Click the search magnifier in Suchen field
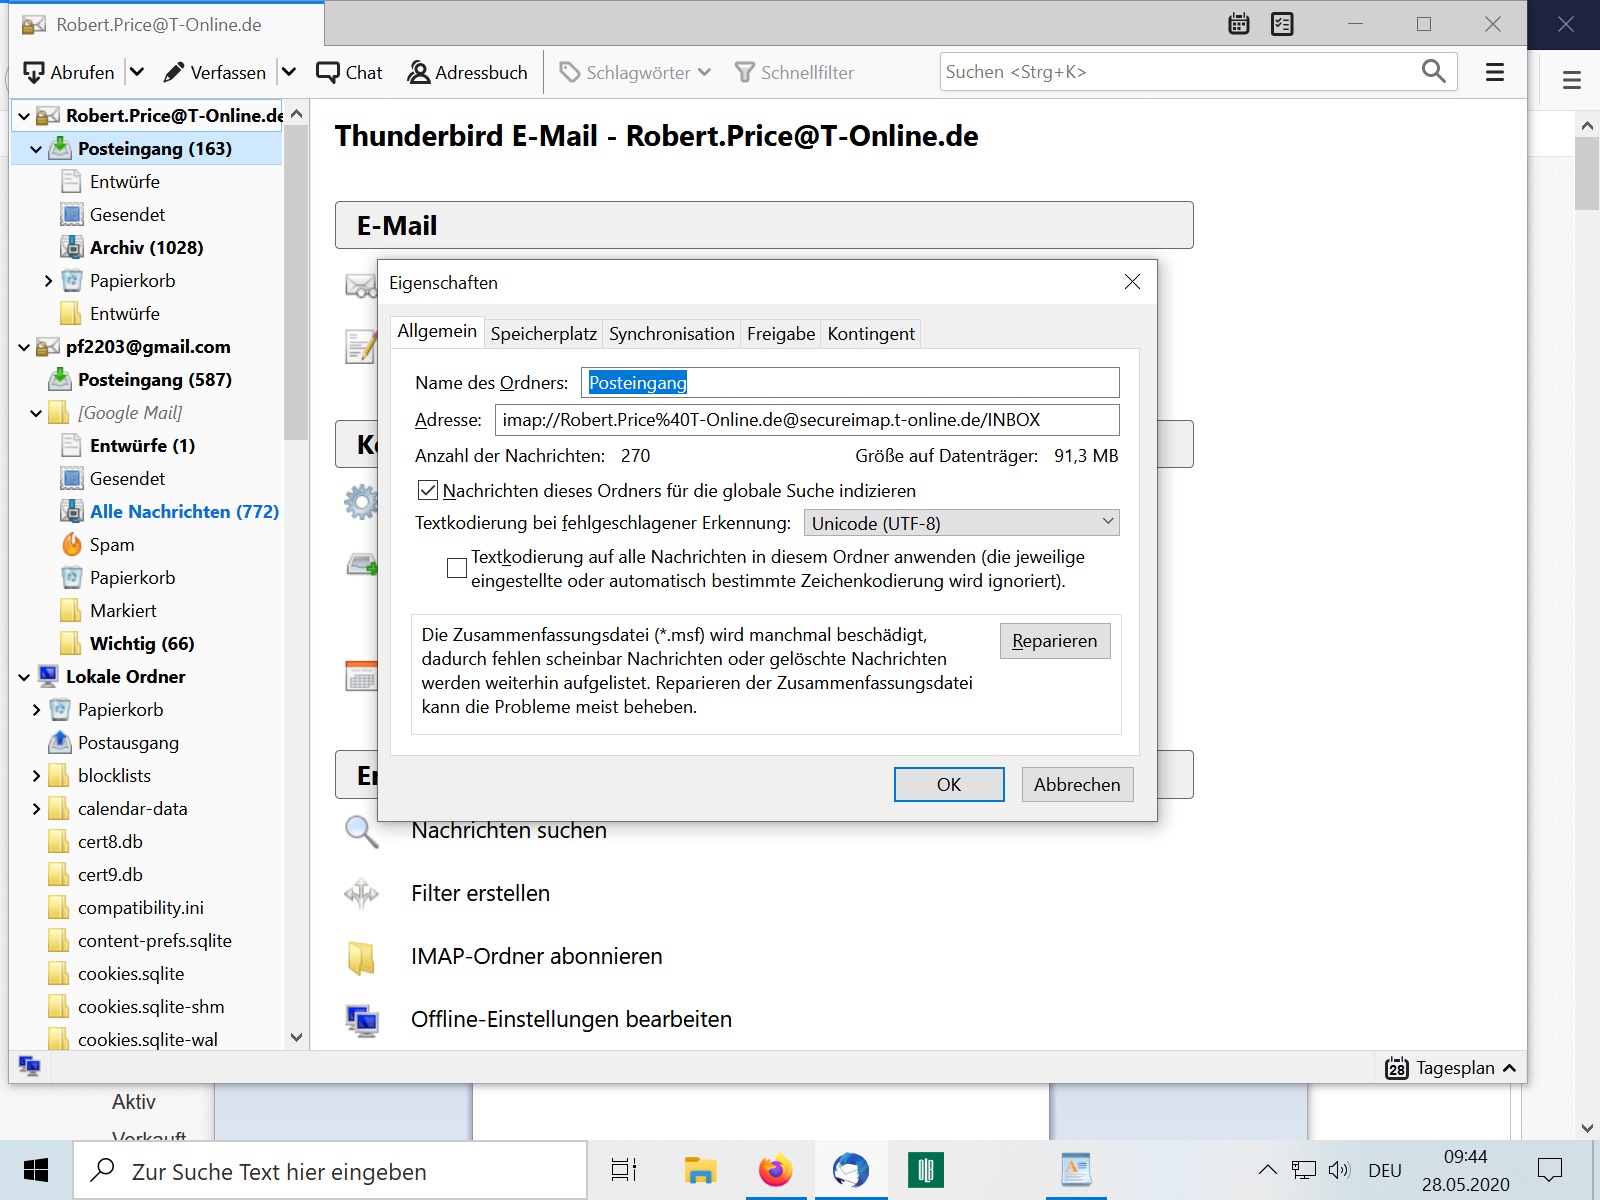Screen dimensions: 1600x1200 1433,71
